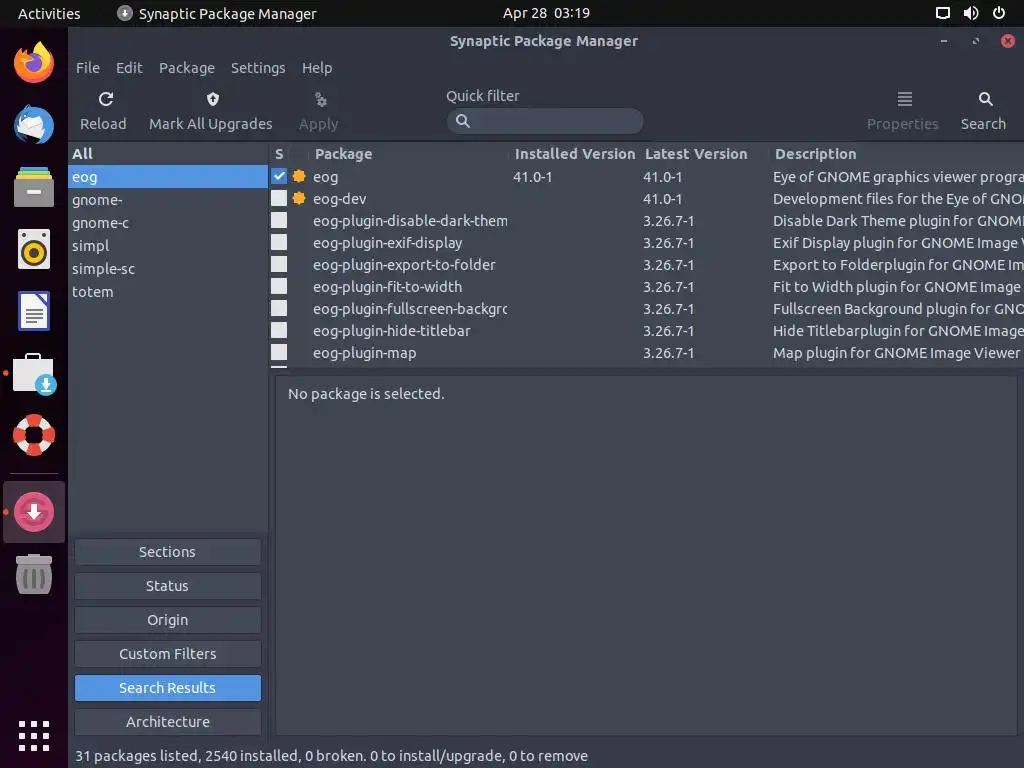The width and height of the screenshot is (1024, 768).
Task: Open the power menu in top bar
Action: pyautogui.click(x=999, y=13)
